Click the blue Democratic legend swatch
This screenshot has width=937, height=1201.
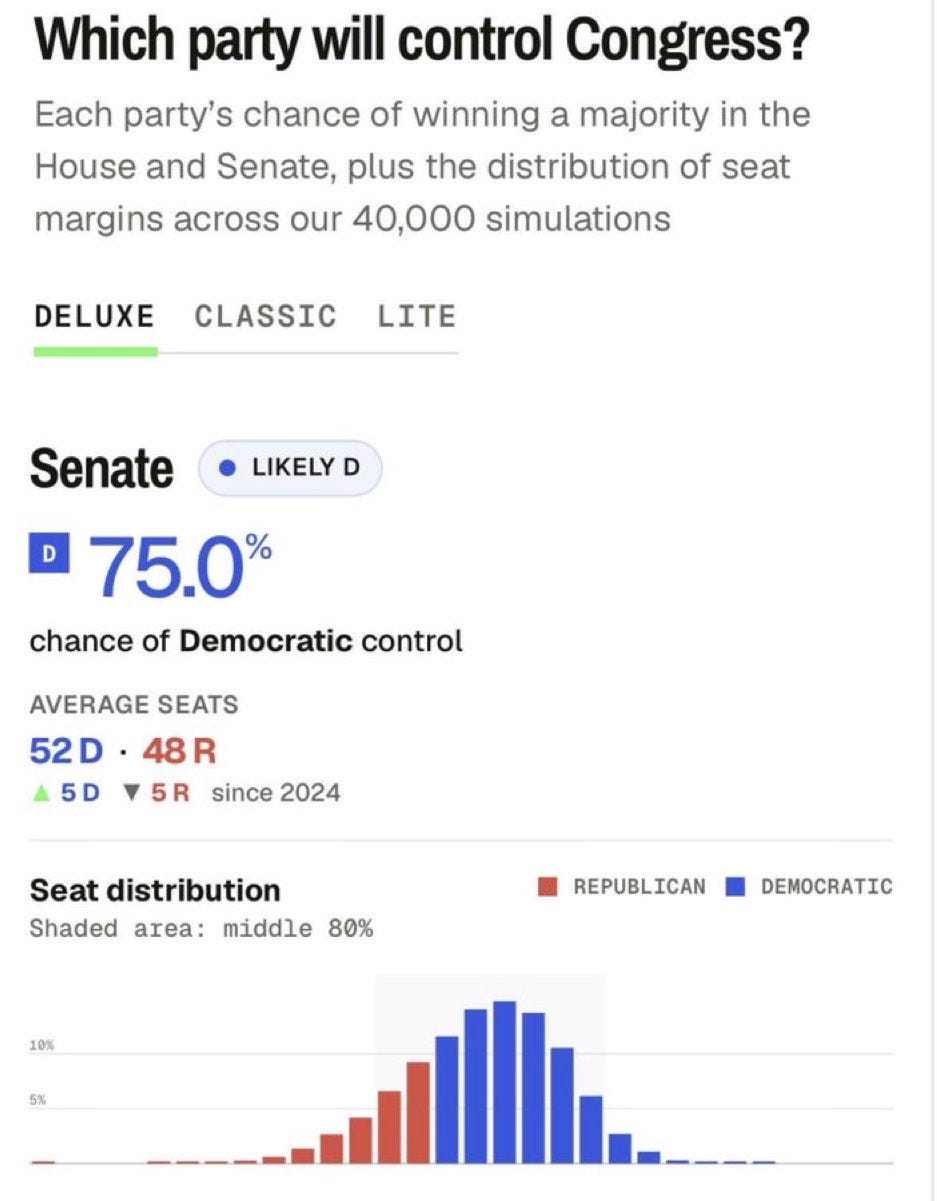click(736, 887)
